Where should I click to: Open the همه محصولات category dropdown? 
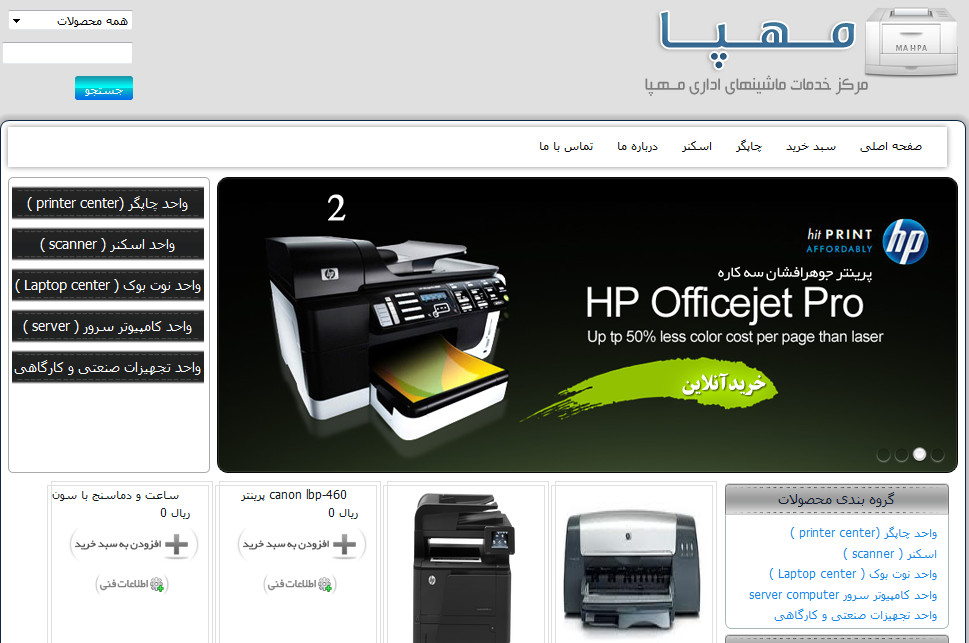70,20
